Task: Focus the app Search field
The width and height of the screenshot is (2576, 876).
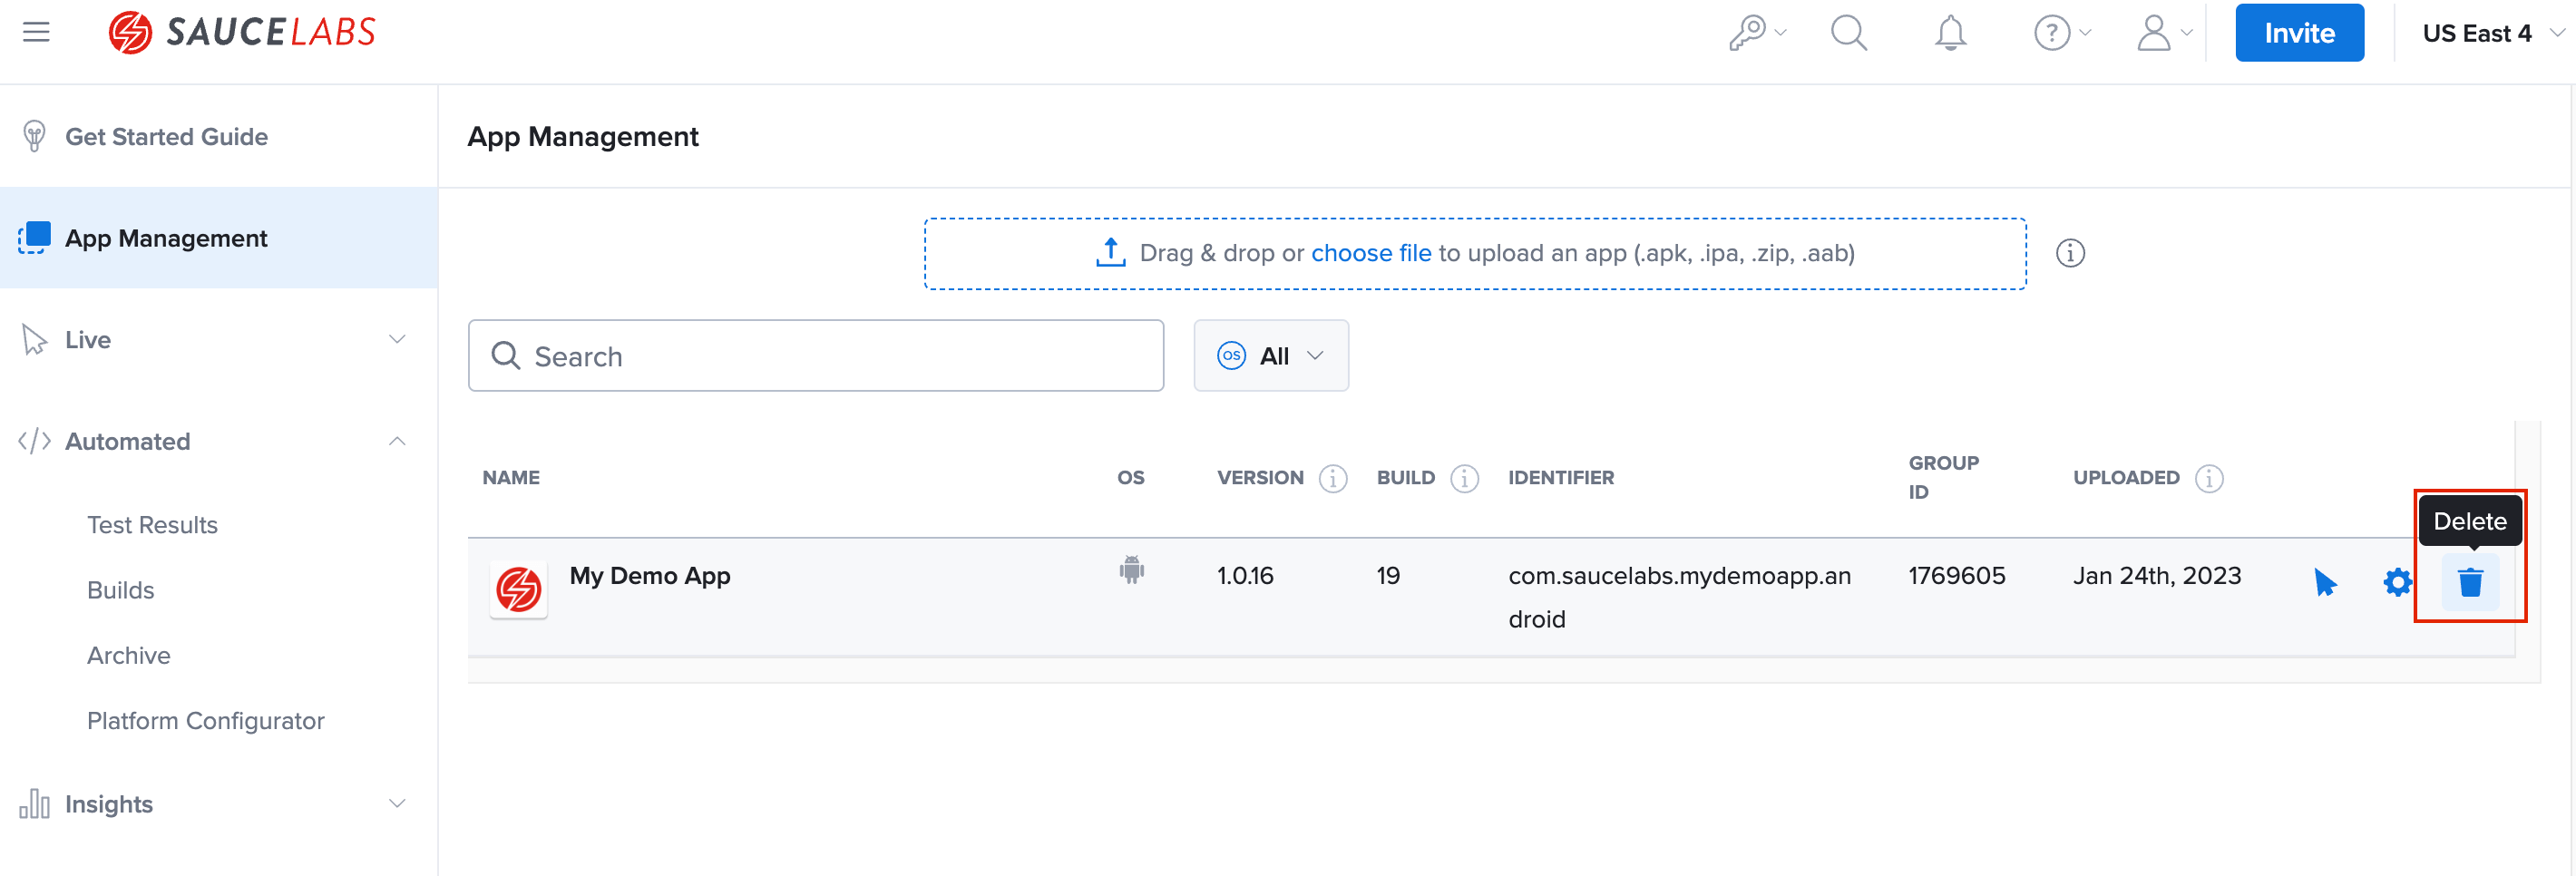Action: [x=830, y=356]
